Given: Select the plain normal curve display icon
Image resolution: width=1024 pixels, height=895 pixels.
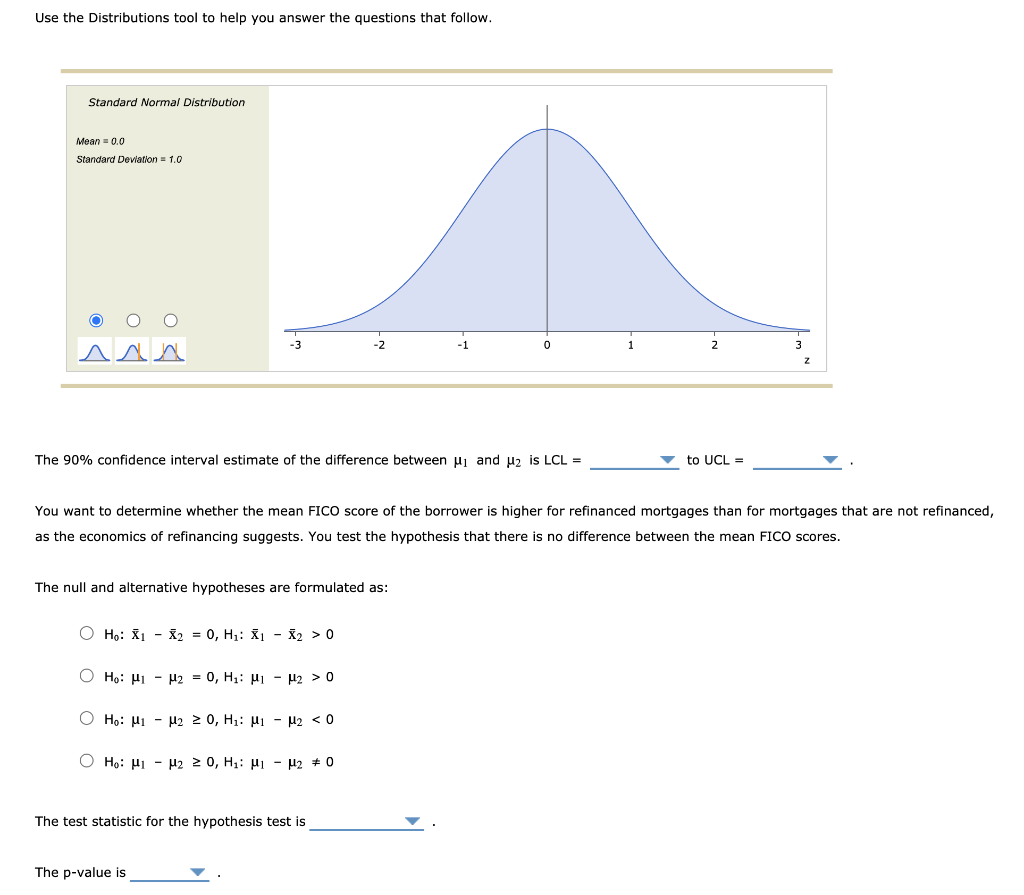Looking at the screenshot, I should [x=94, y=349].
